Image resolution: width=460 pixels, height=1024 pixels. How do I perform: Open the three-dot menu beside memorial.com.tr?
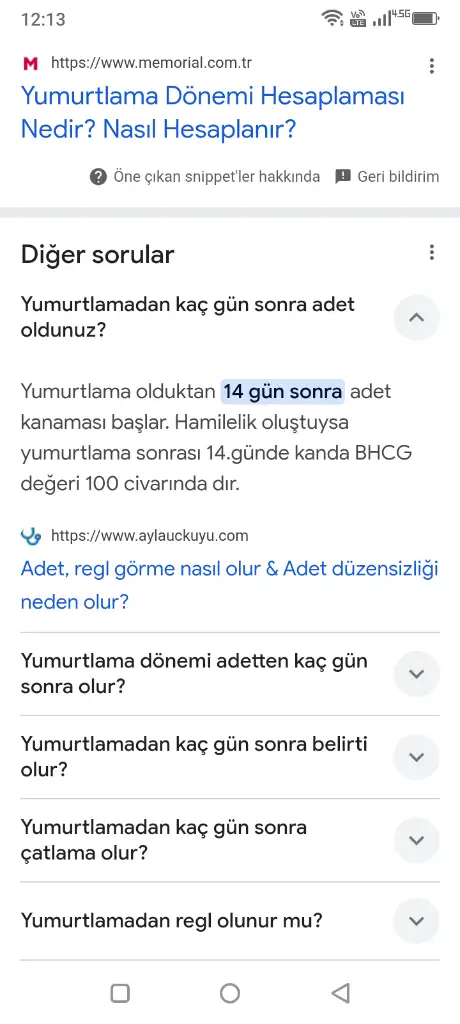431,65
